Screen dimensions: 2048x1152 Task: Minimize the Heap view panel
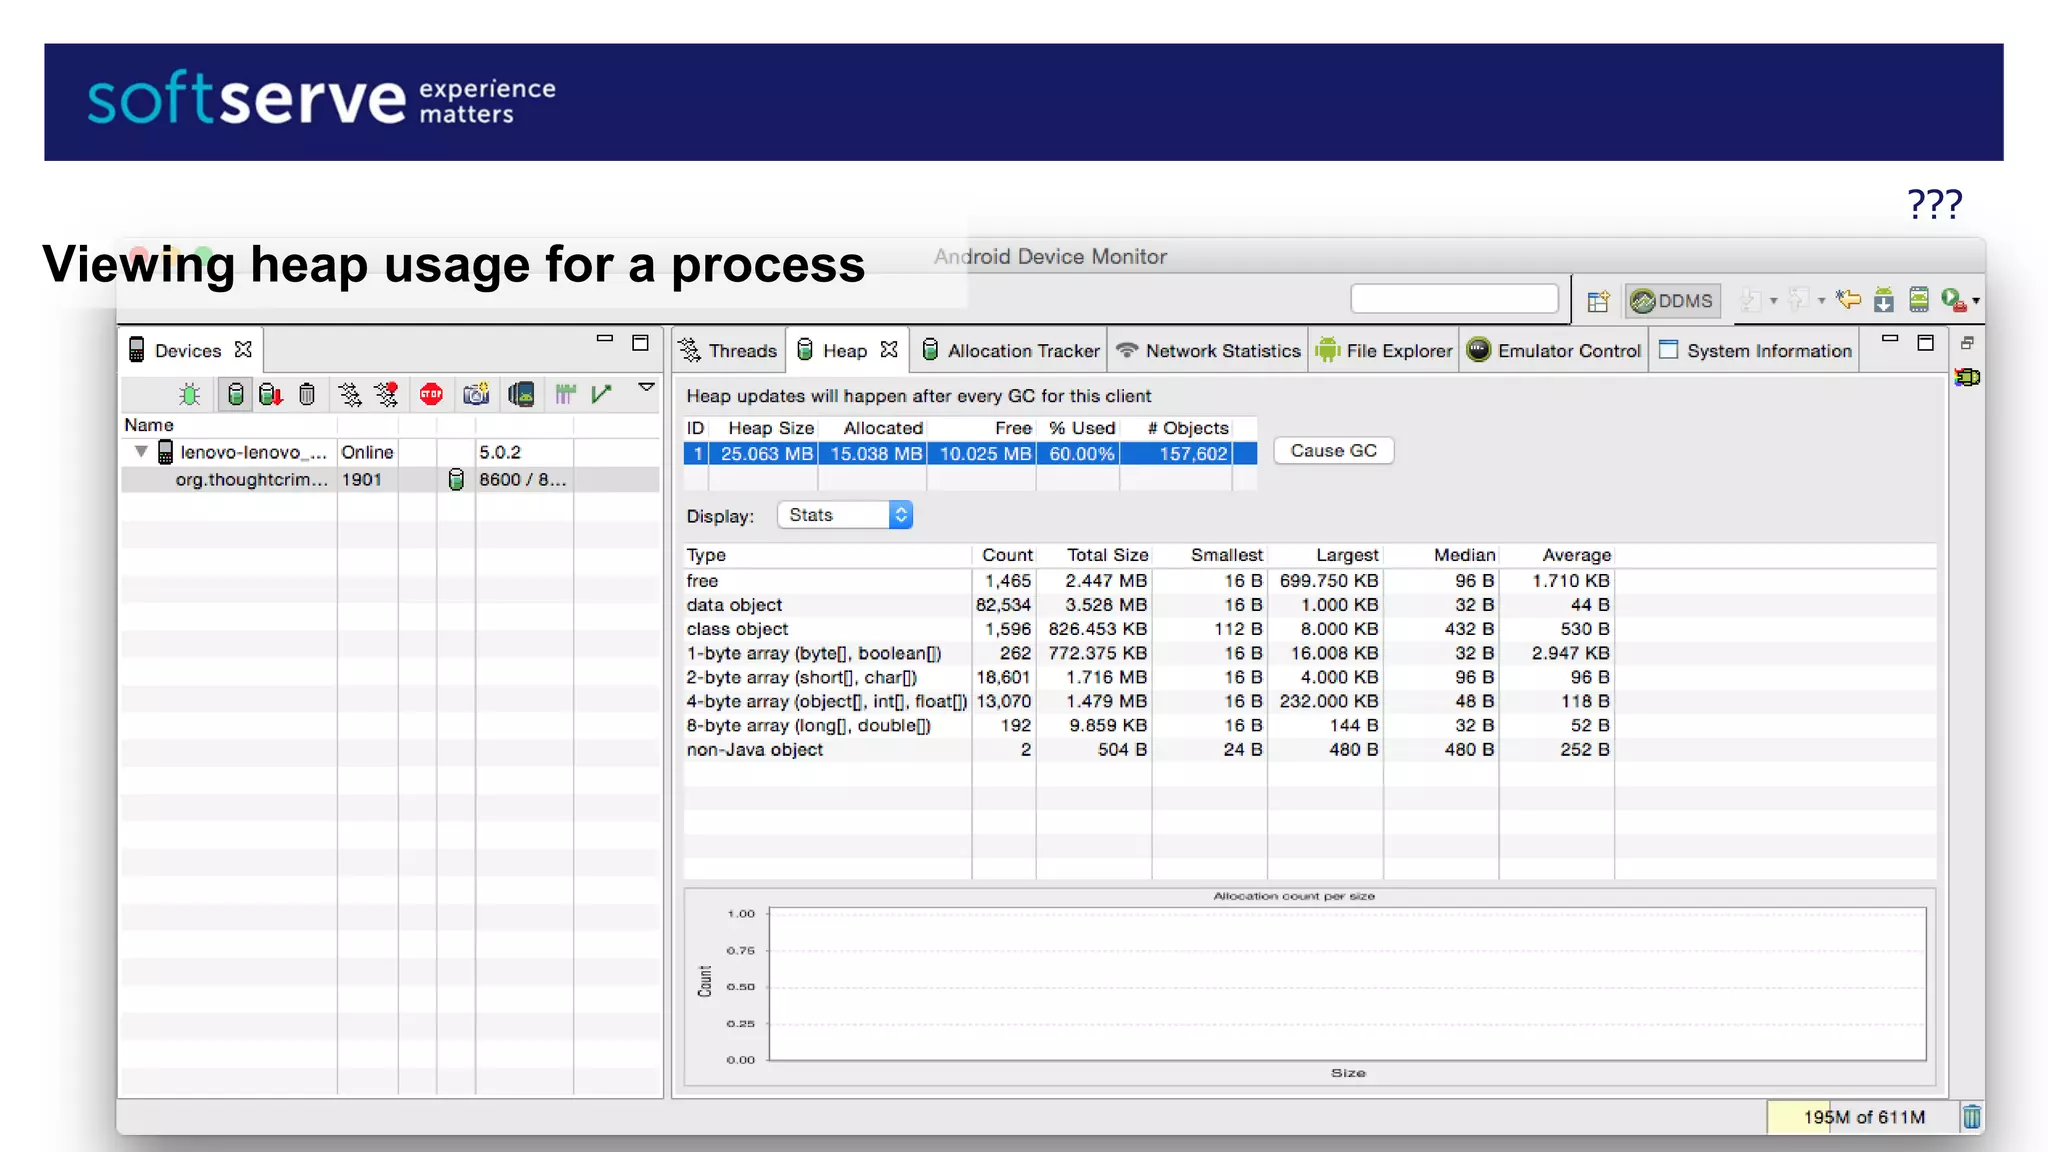pos(1889,339)
